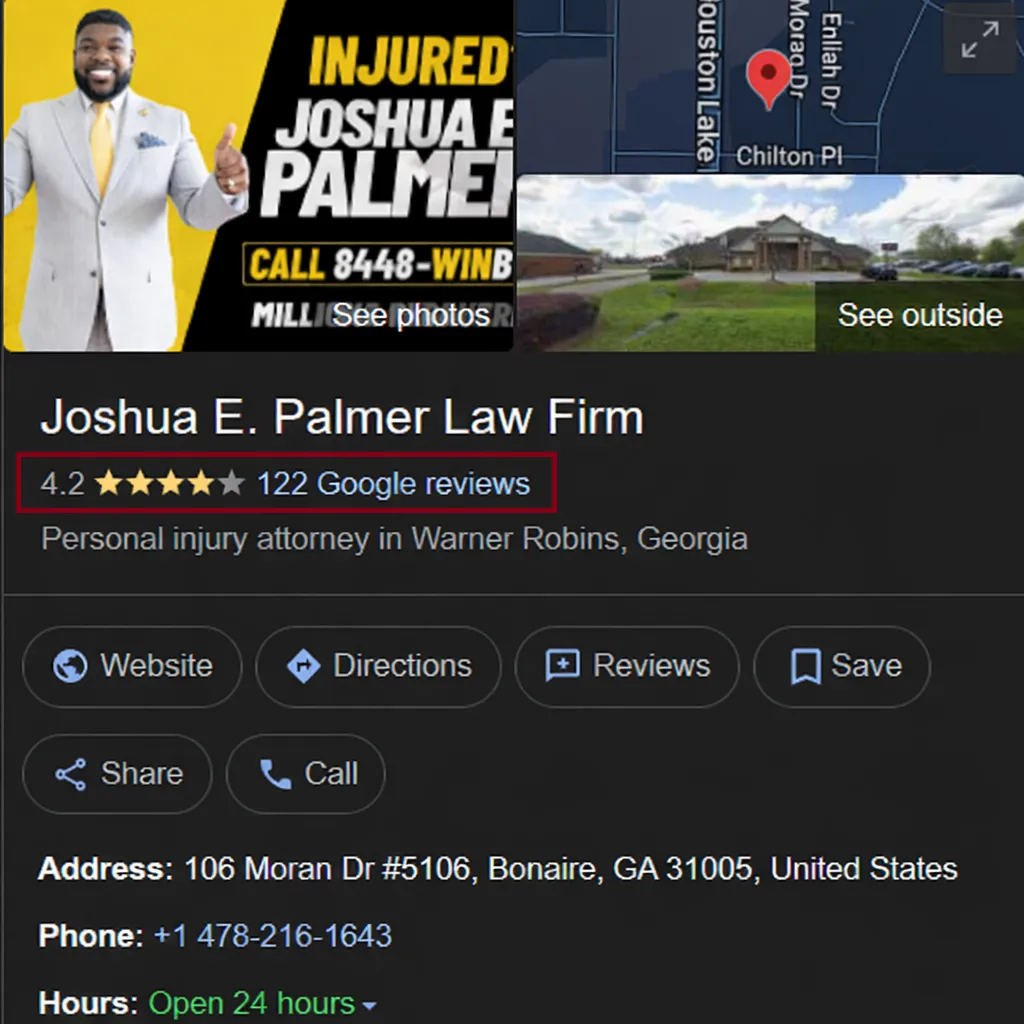Click the phone handset Call icon

coord(276,775)
